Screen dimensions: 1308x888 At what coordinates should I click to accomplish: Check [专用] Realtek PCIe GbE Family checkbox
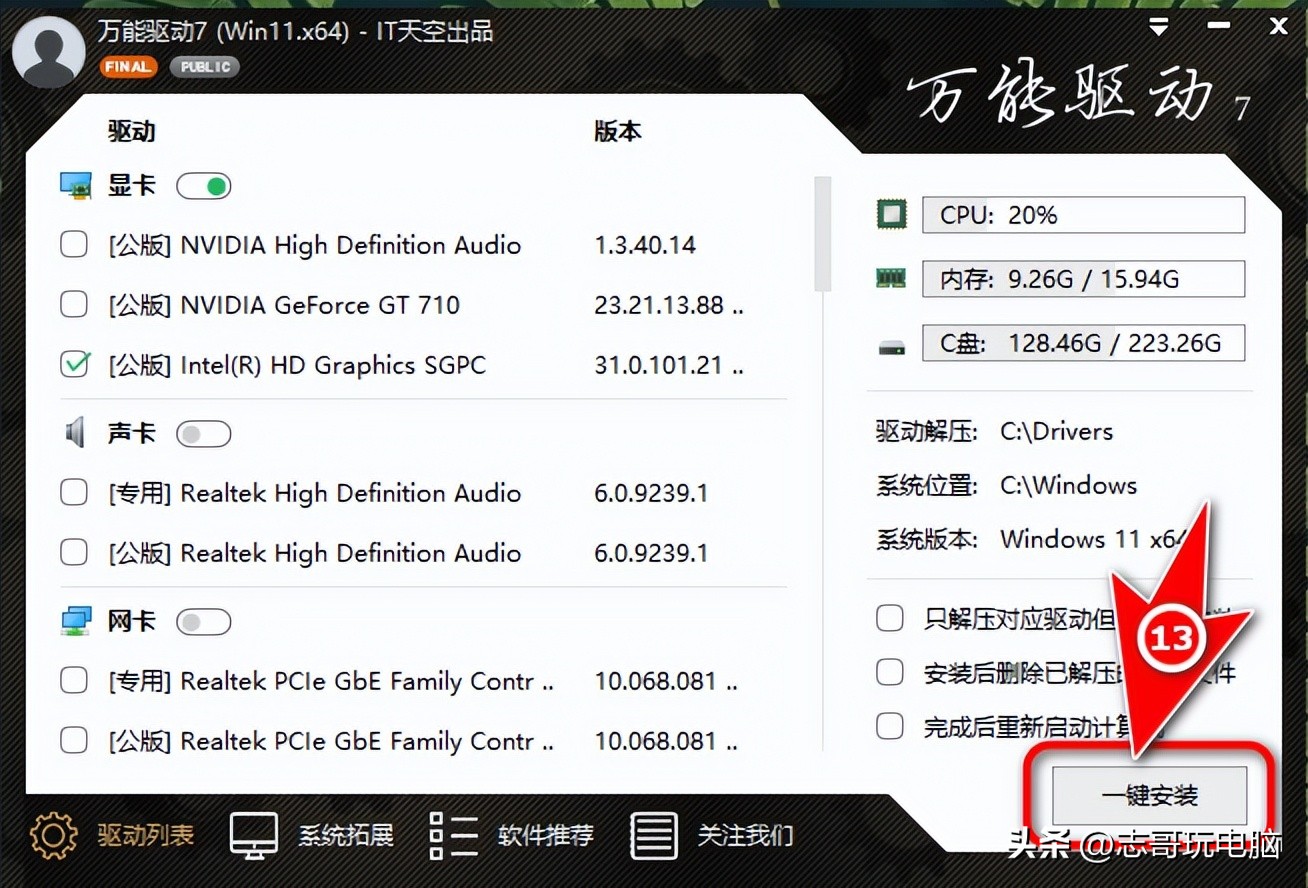click(x=74, y=681)
